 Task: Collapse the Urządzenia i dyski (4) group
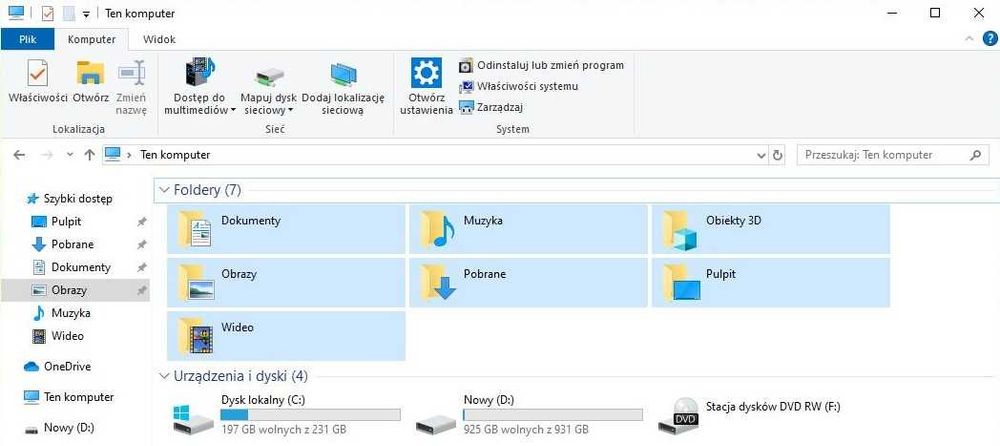point(165,376)
